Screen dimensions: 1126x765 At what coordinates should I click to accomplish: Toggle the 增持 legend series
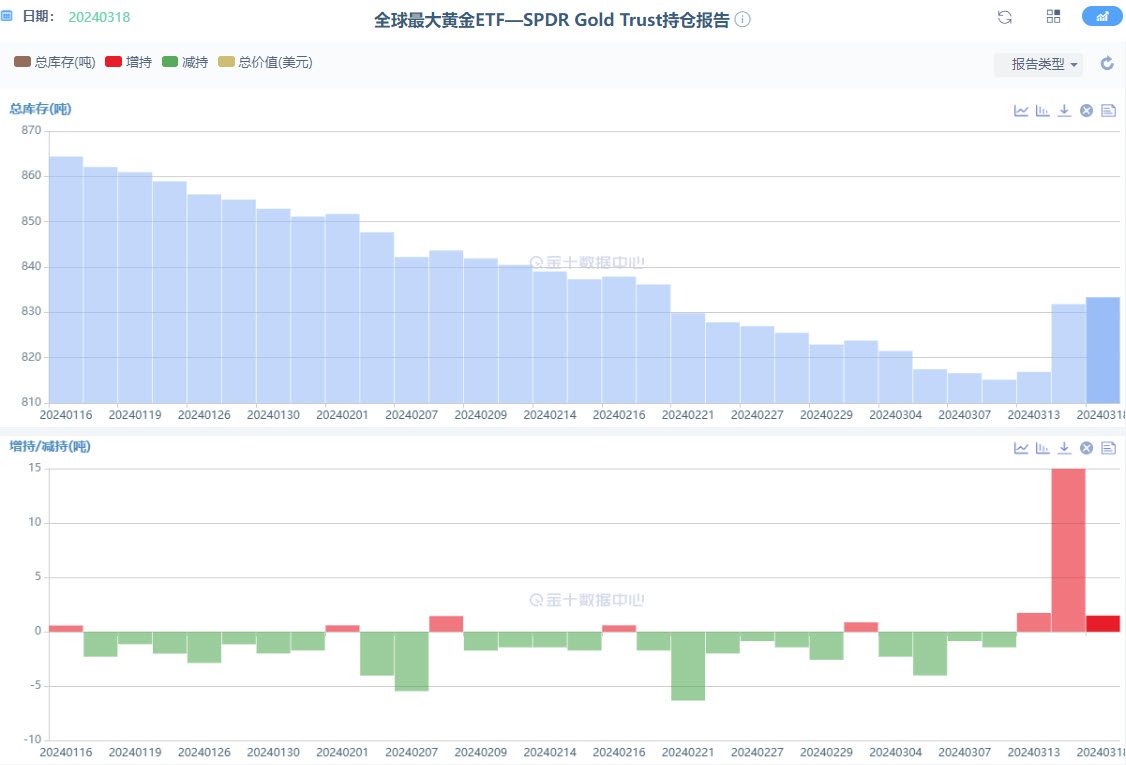pyautogui.click(x=128, y=63)
